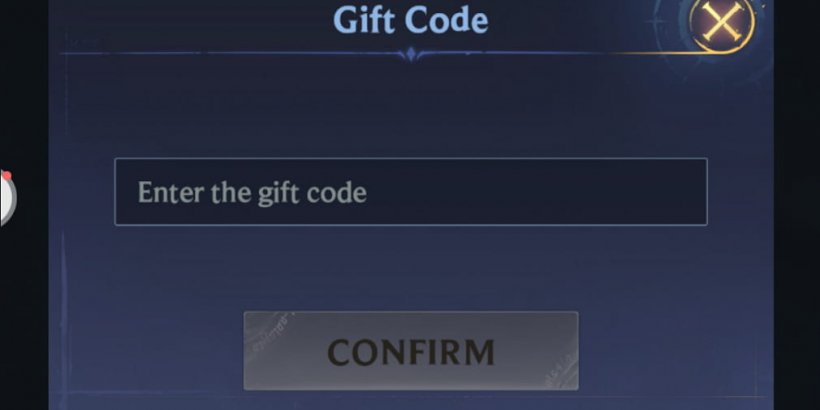Select the Gift Code title text
Screen dimensions: 820x410
pyautogui.click(x=411, y=20)
